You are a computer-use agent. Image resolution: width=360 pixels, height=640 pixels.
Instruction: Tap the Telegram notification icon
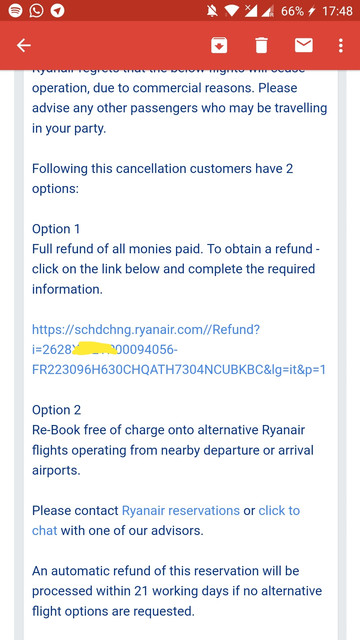(58, 11)
